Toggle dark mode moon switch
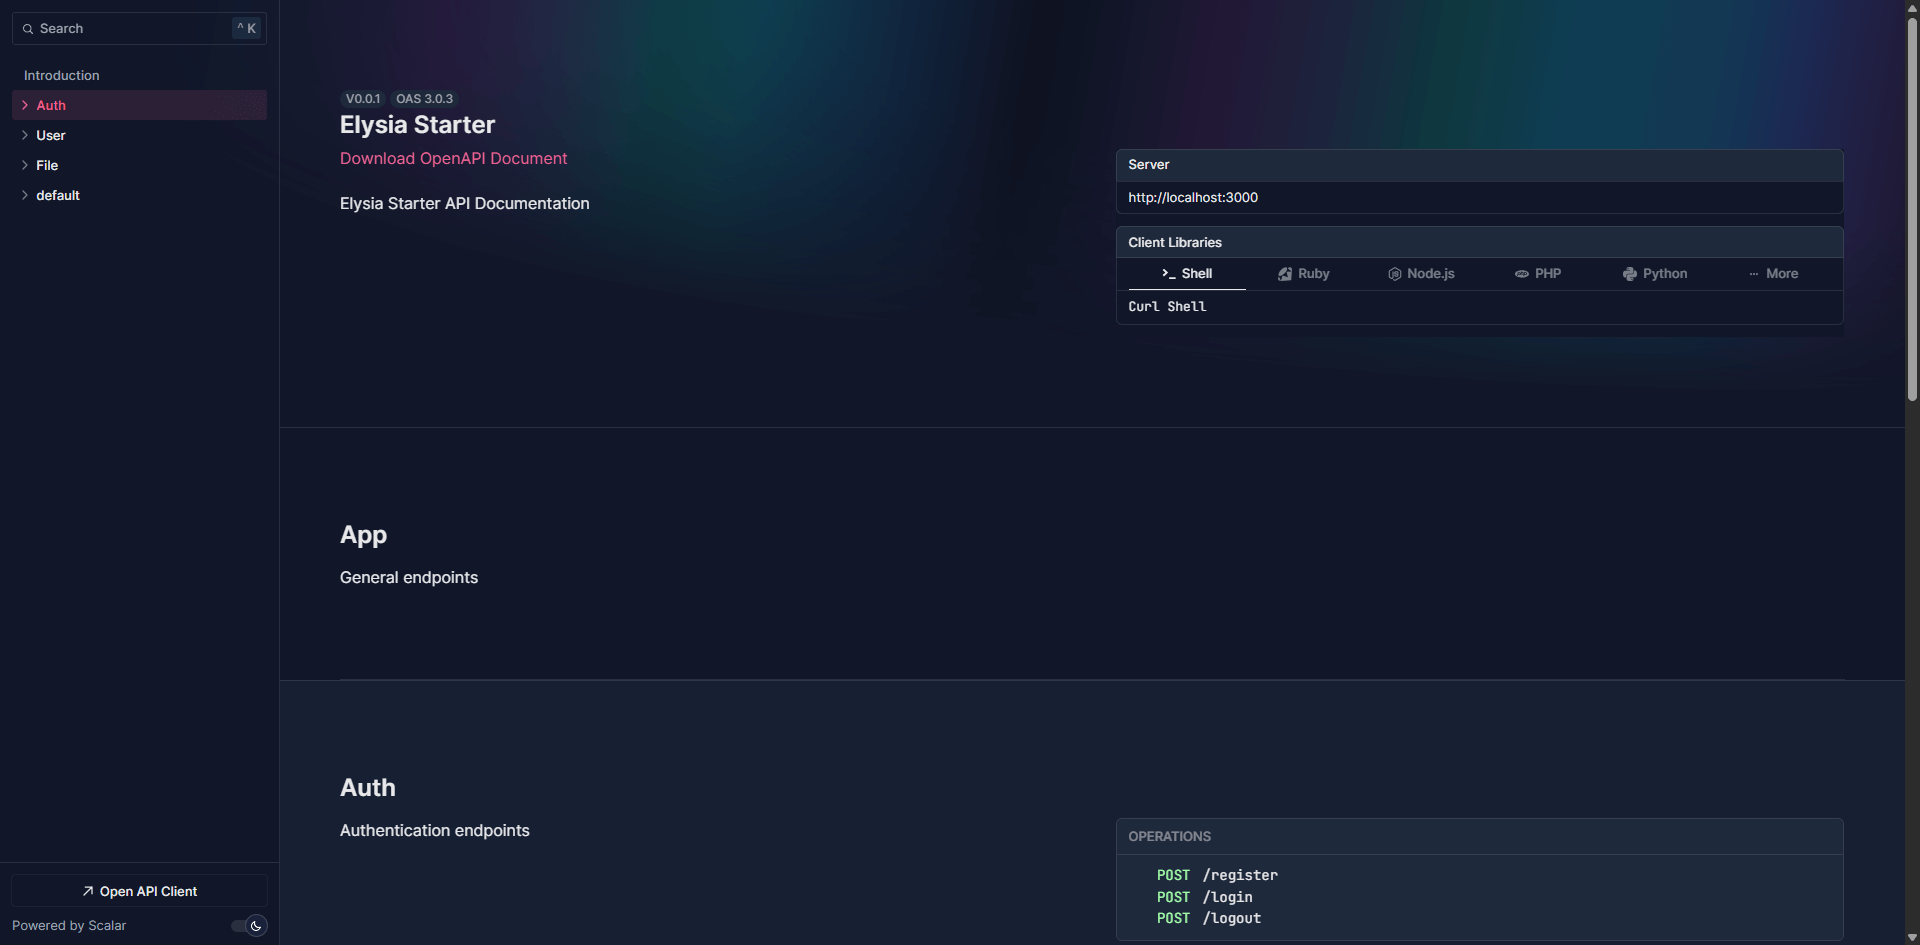Screen dimensions: 1920x945 click(x=248, y=926)
